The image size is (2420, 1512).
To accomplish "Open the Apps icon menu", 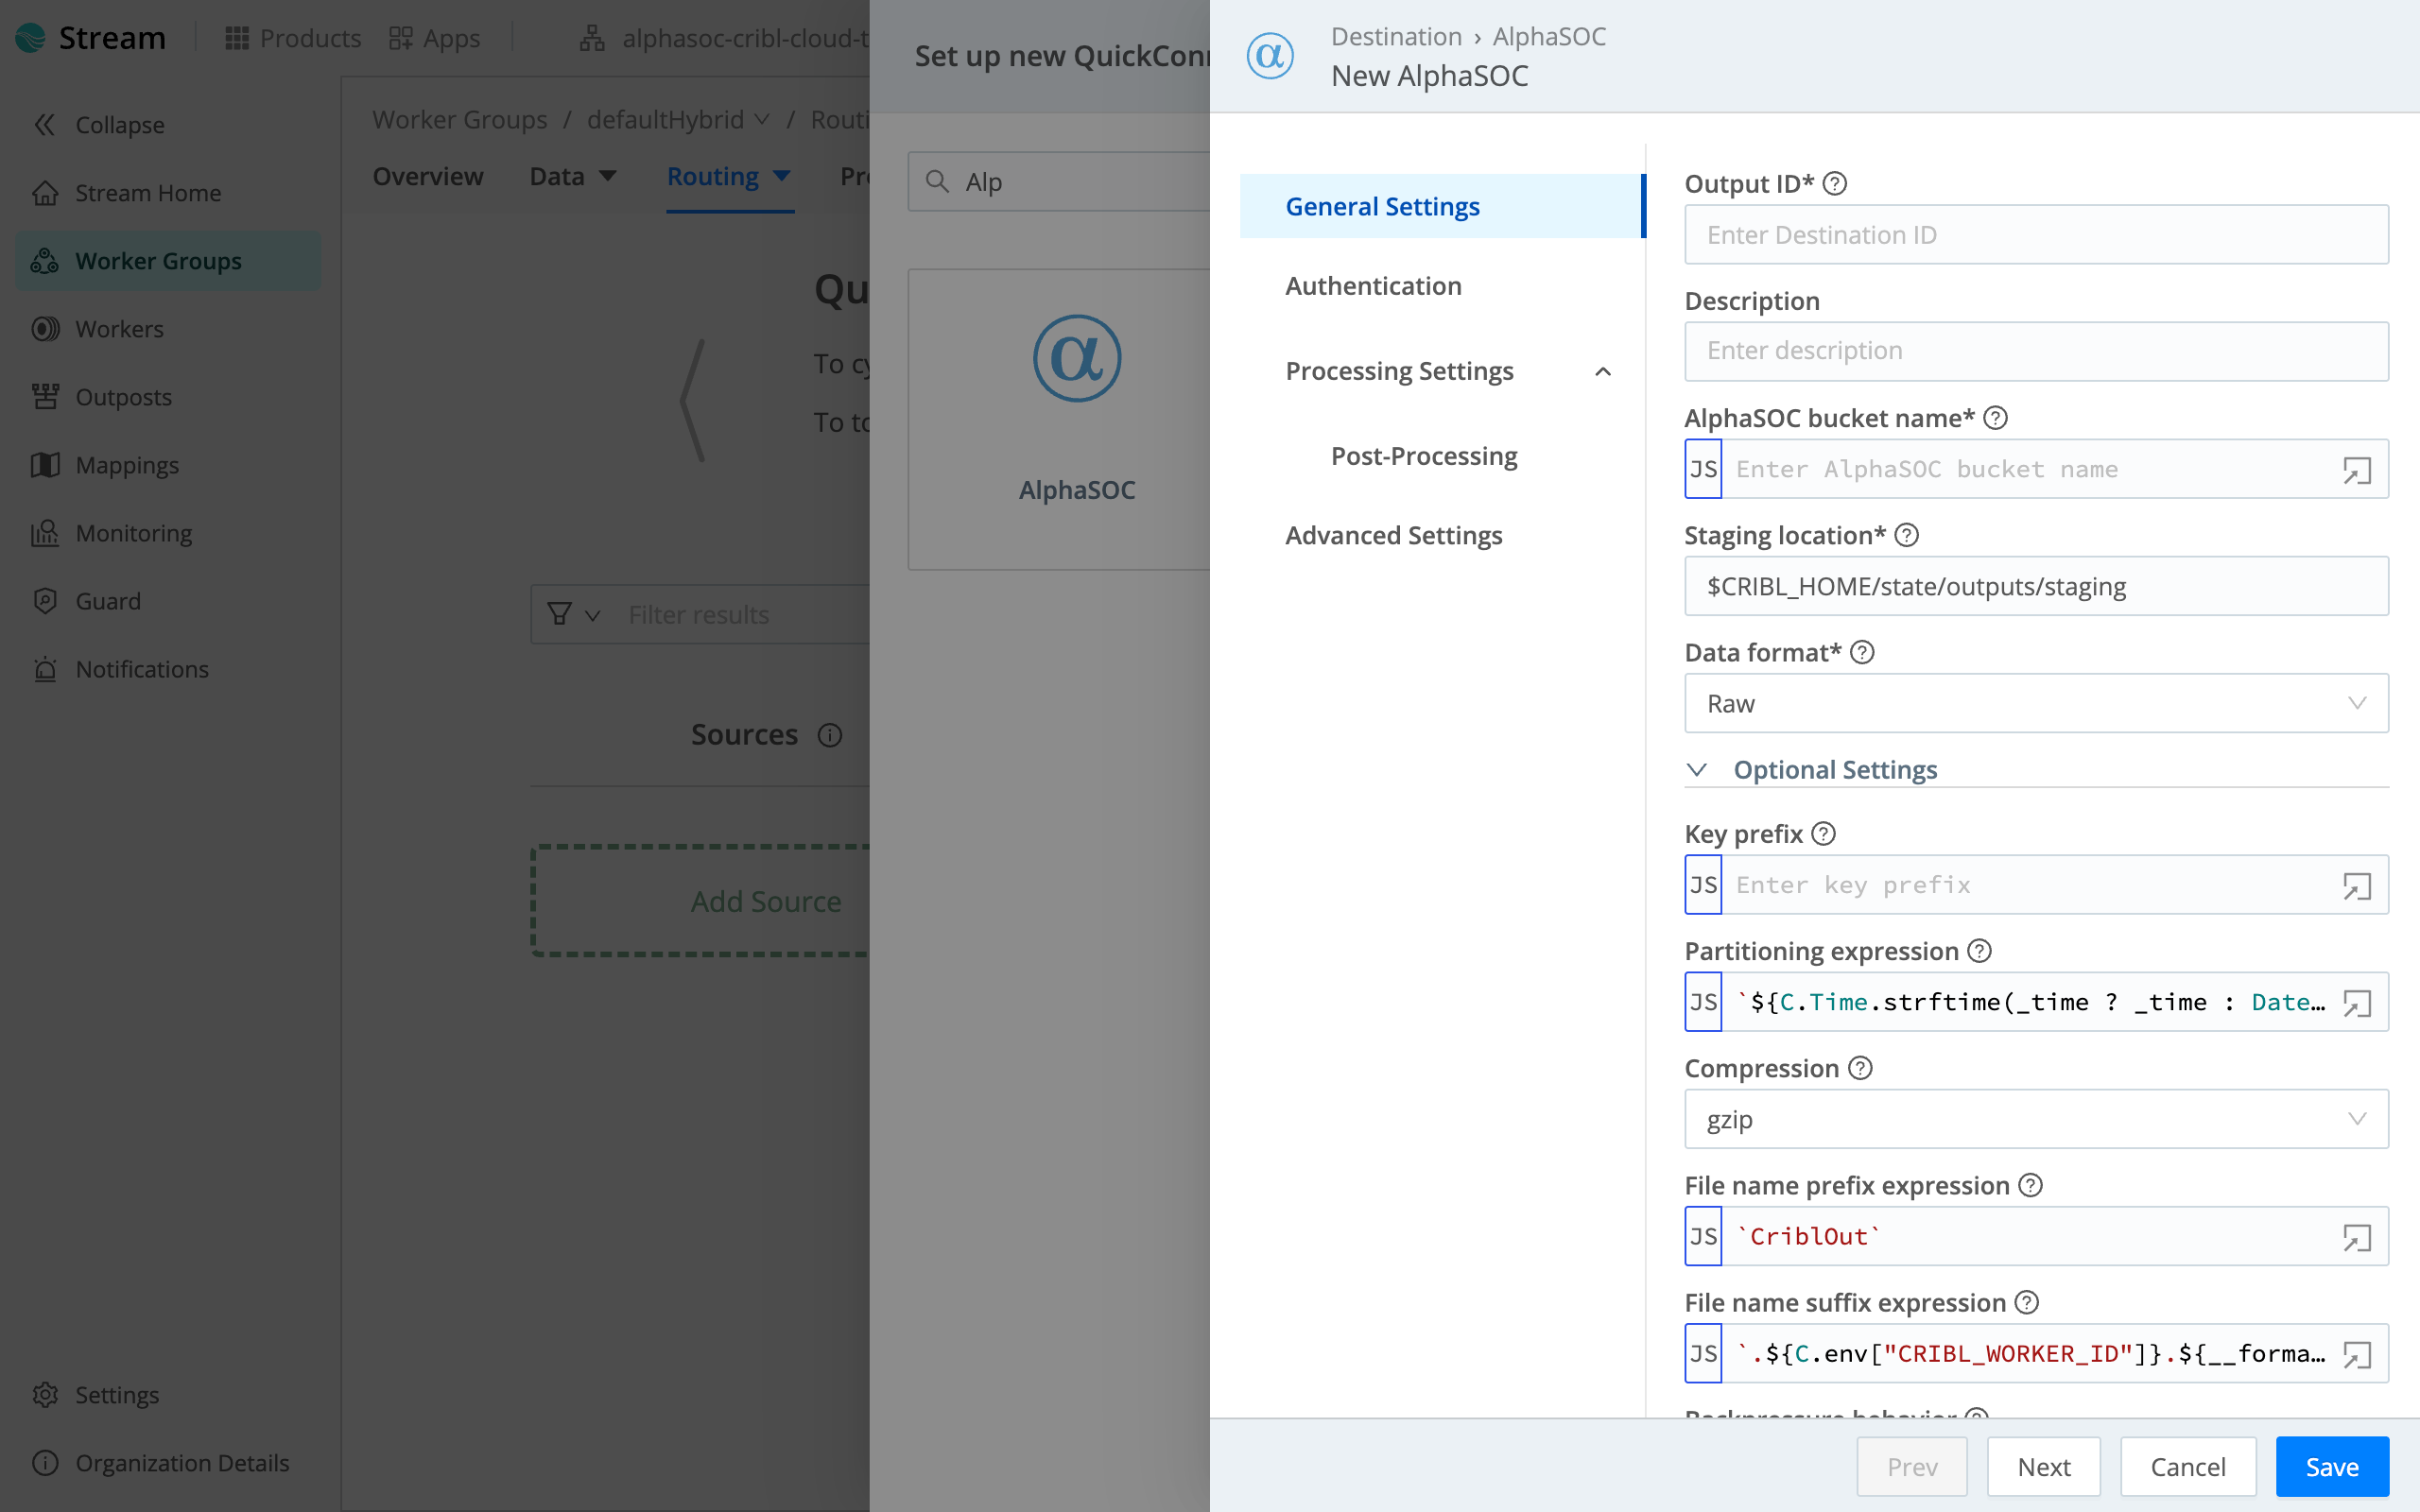I will pyautogui.click(x=401, y=38).
